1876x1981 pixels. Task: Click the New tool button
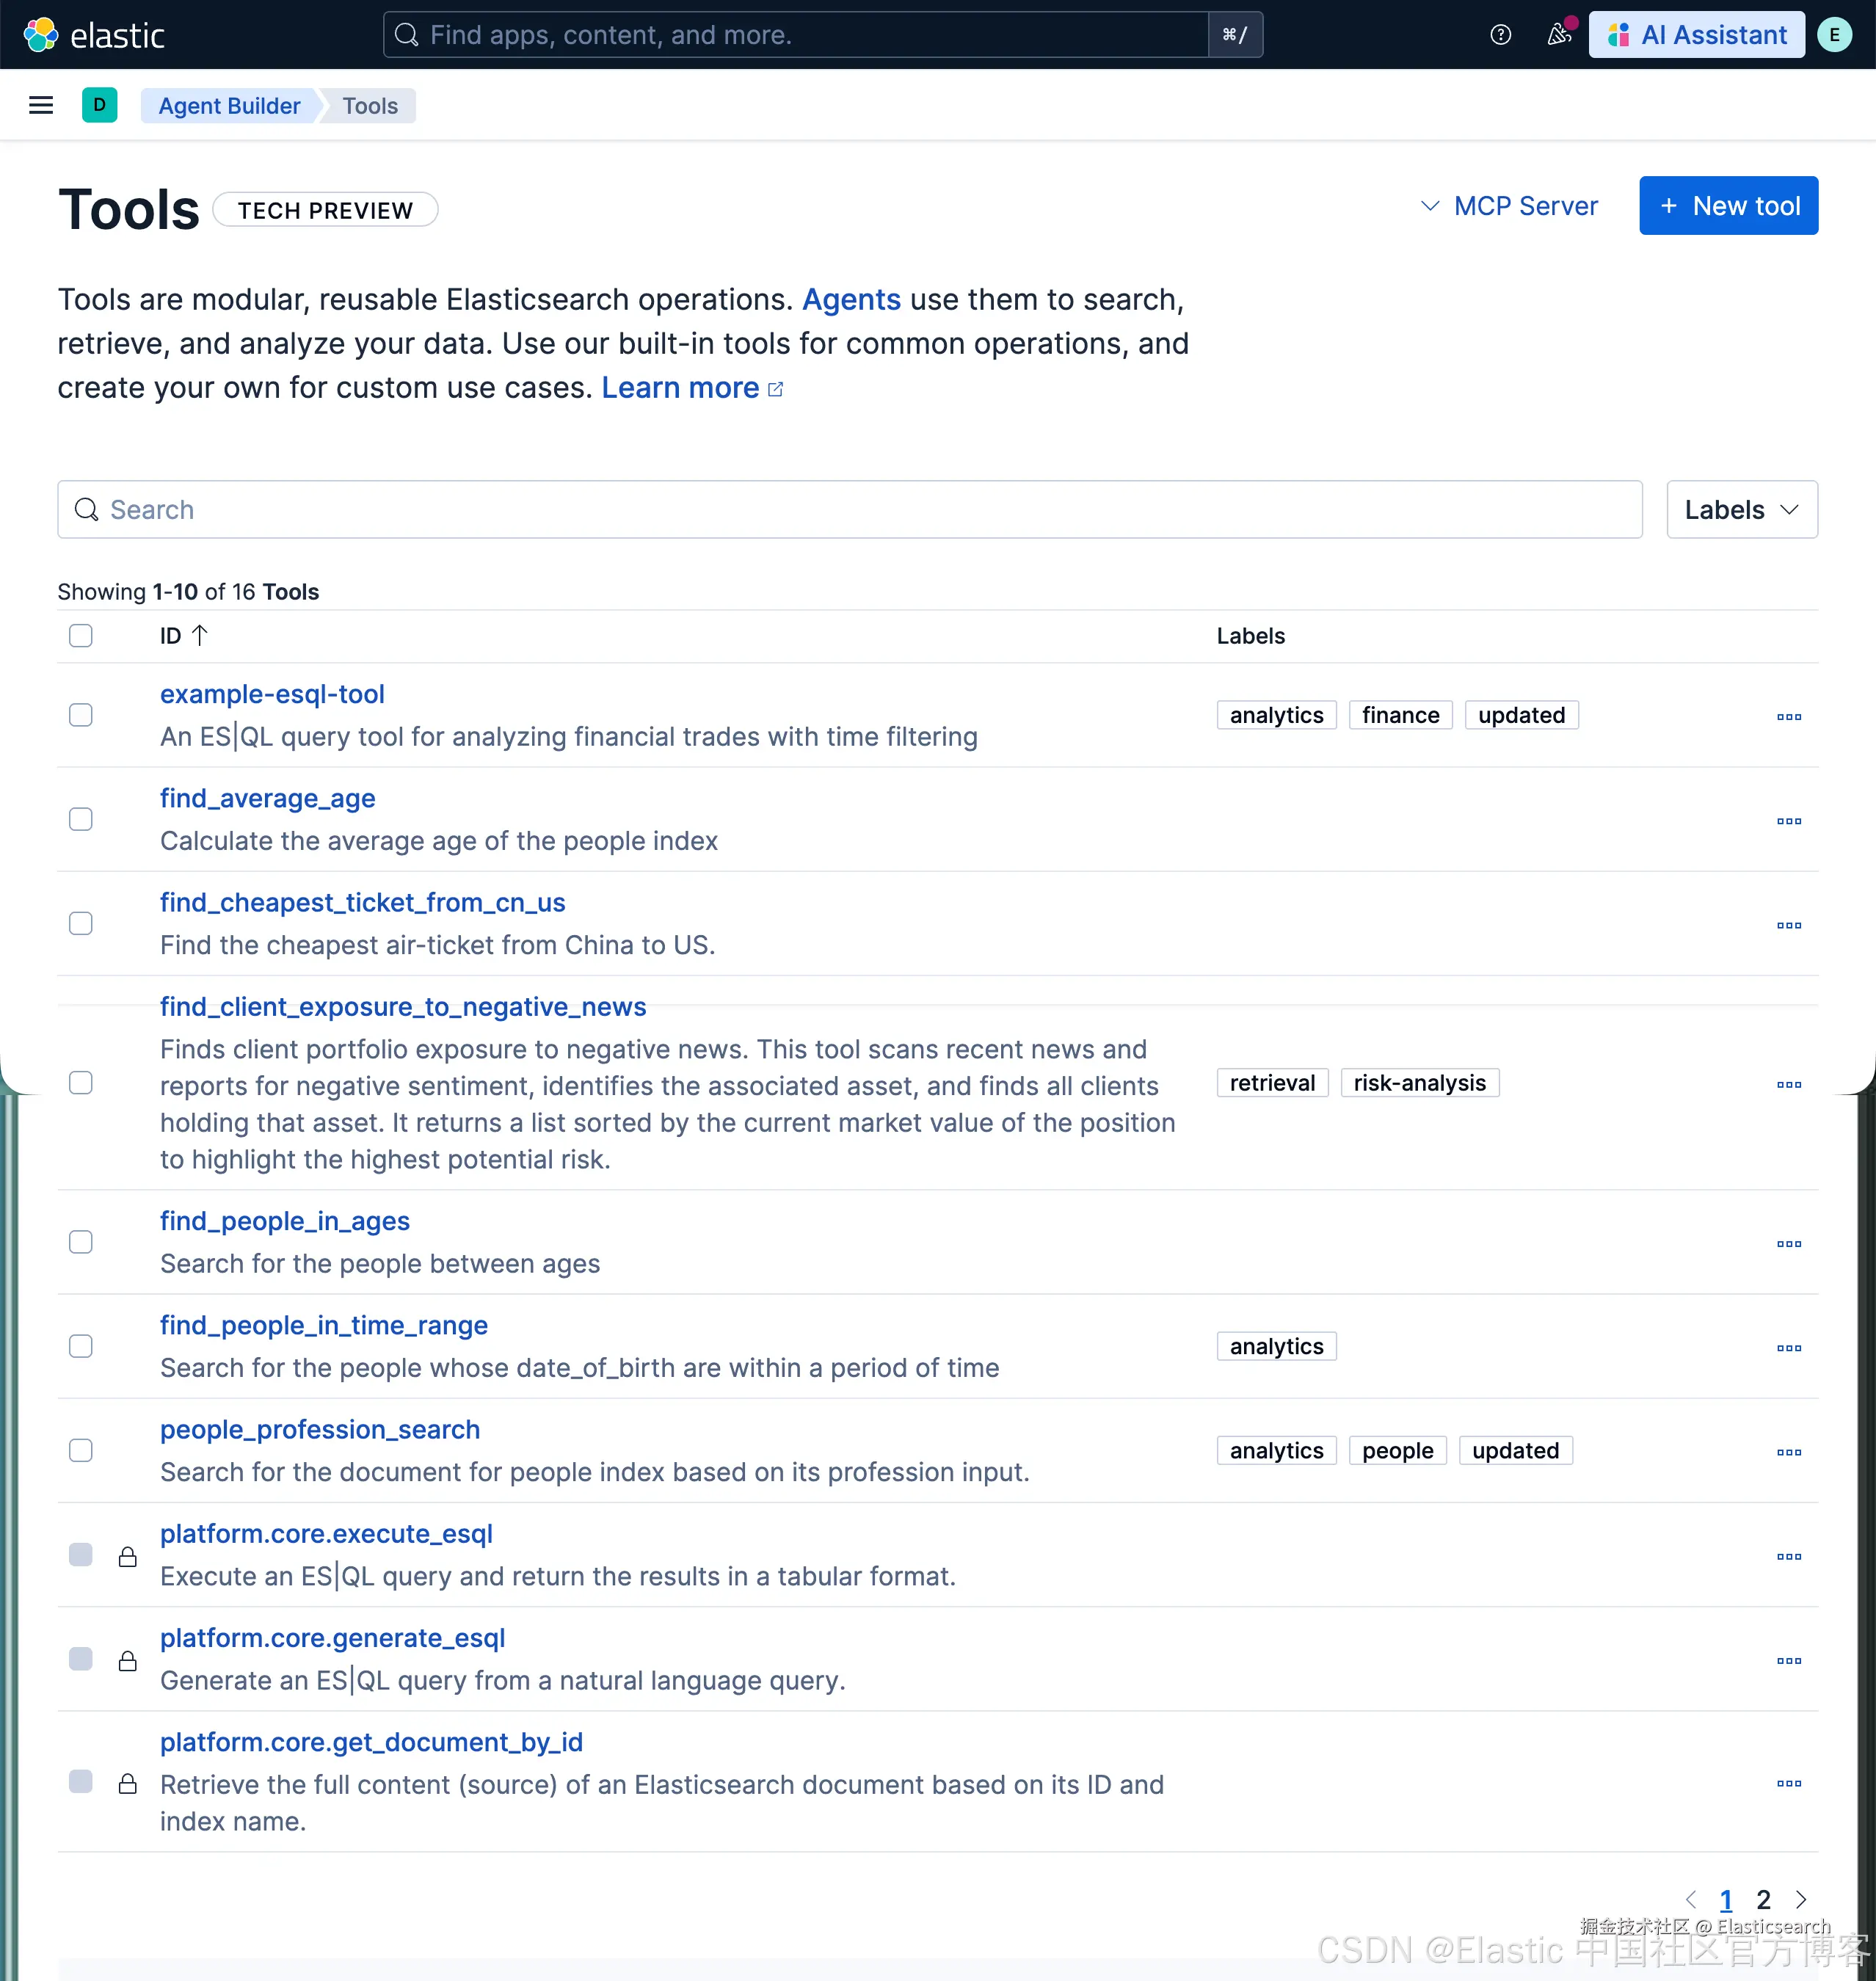(1728, 206)
